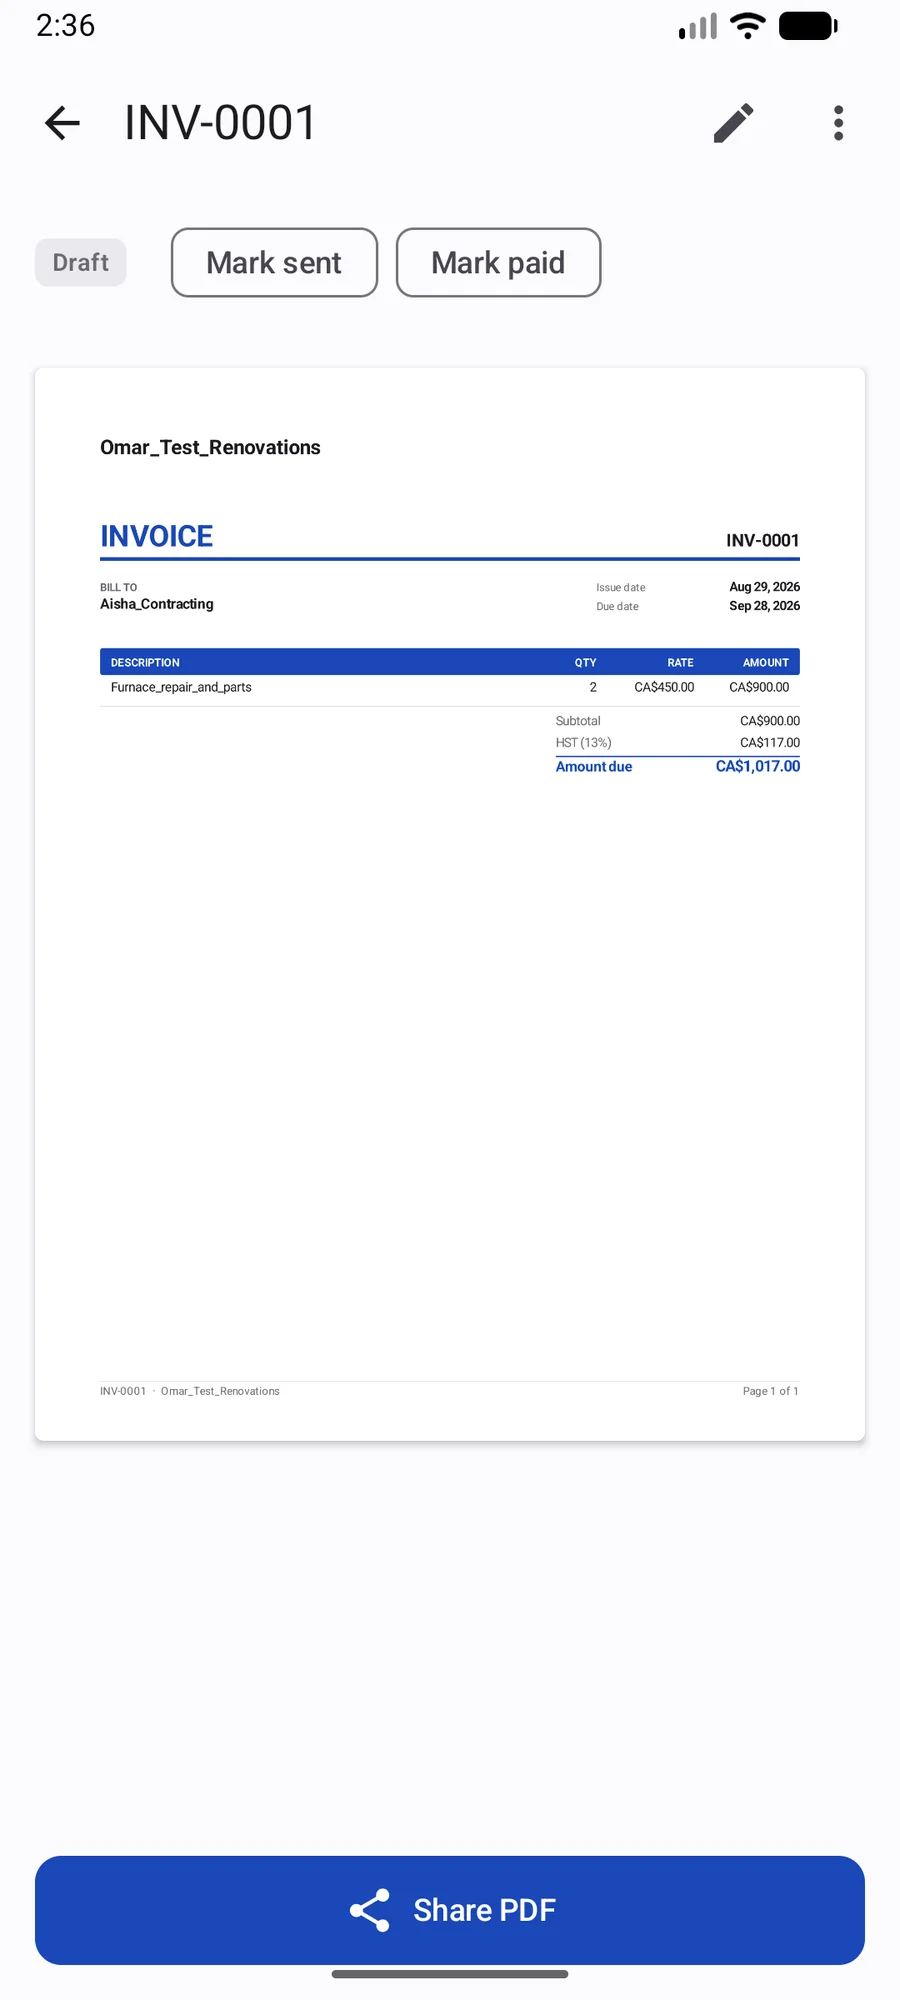Tap the Subtotal label
Image resolution: width=900 pixels, height=2000 pixels.
click(x=578, y=721)
